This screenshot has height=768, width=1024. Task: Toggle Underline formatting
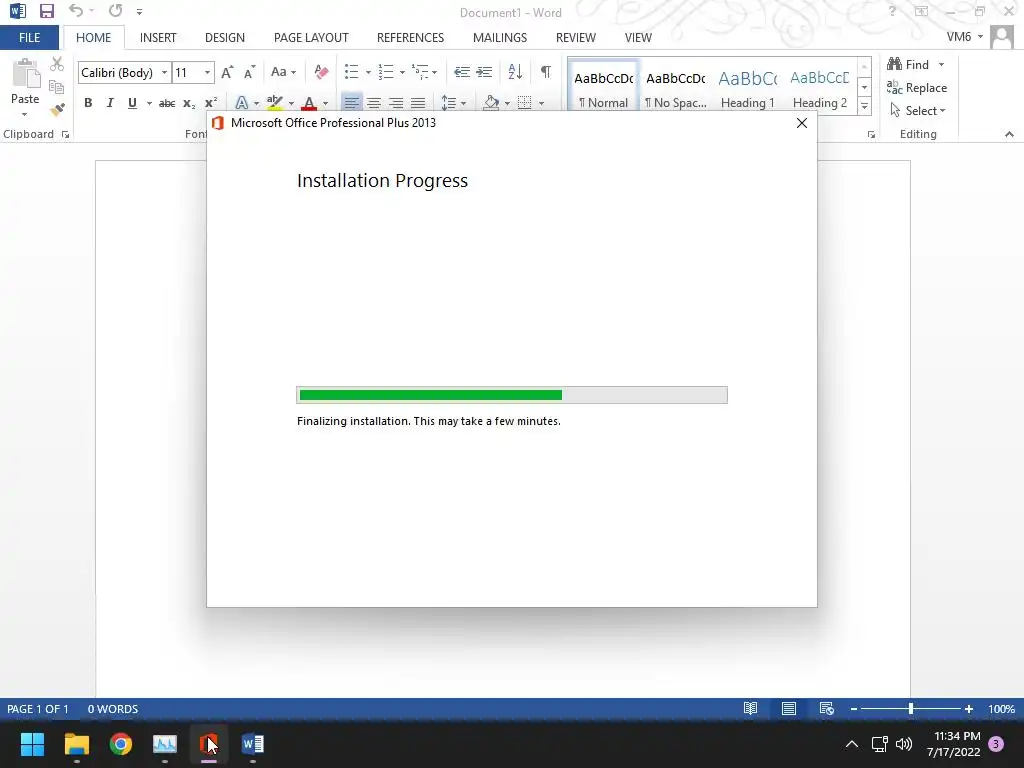(x=132, y=103)
